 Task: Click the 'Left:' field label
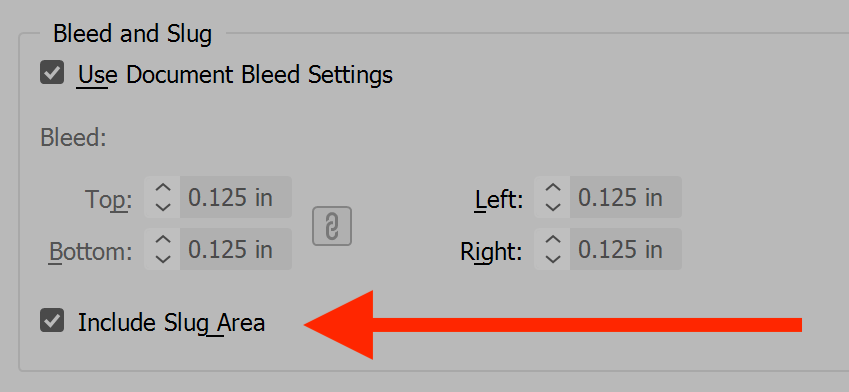499,200
